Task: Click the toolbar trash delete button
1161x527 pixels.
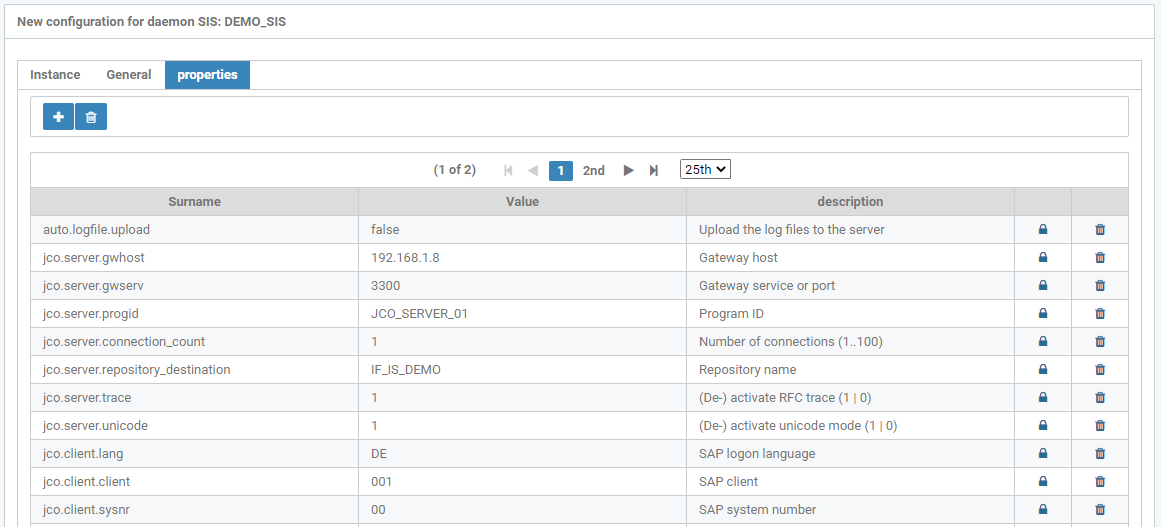Action: click(91, 117)
